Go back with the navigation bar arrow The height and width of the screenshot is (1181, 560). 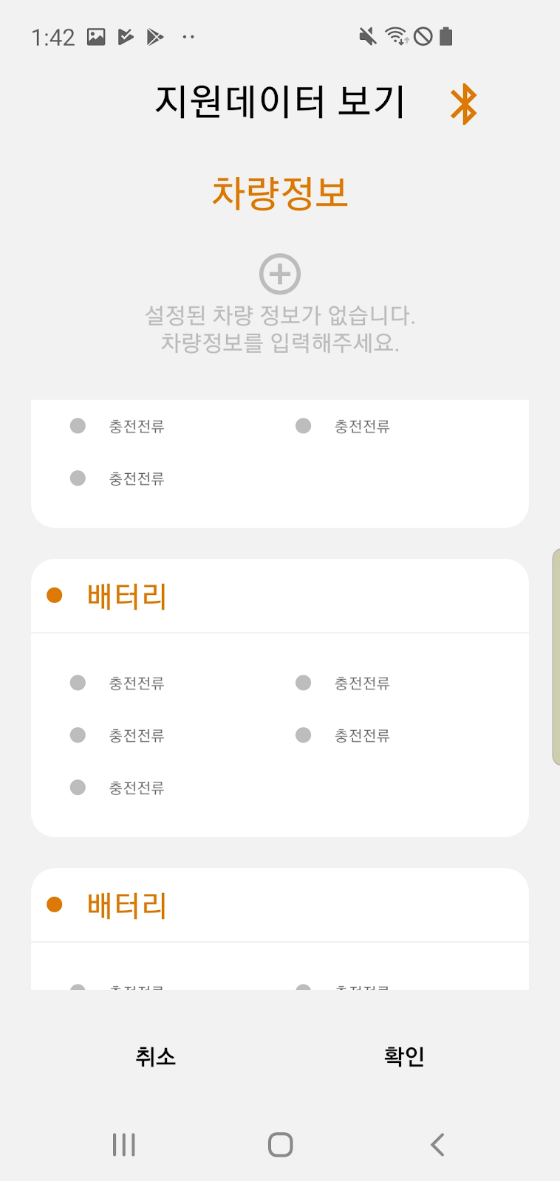pos(437,1144)
